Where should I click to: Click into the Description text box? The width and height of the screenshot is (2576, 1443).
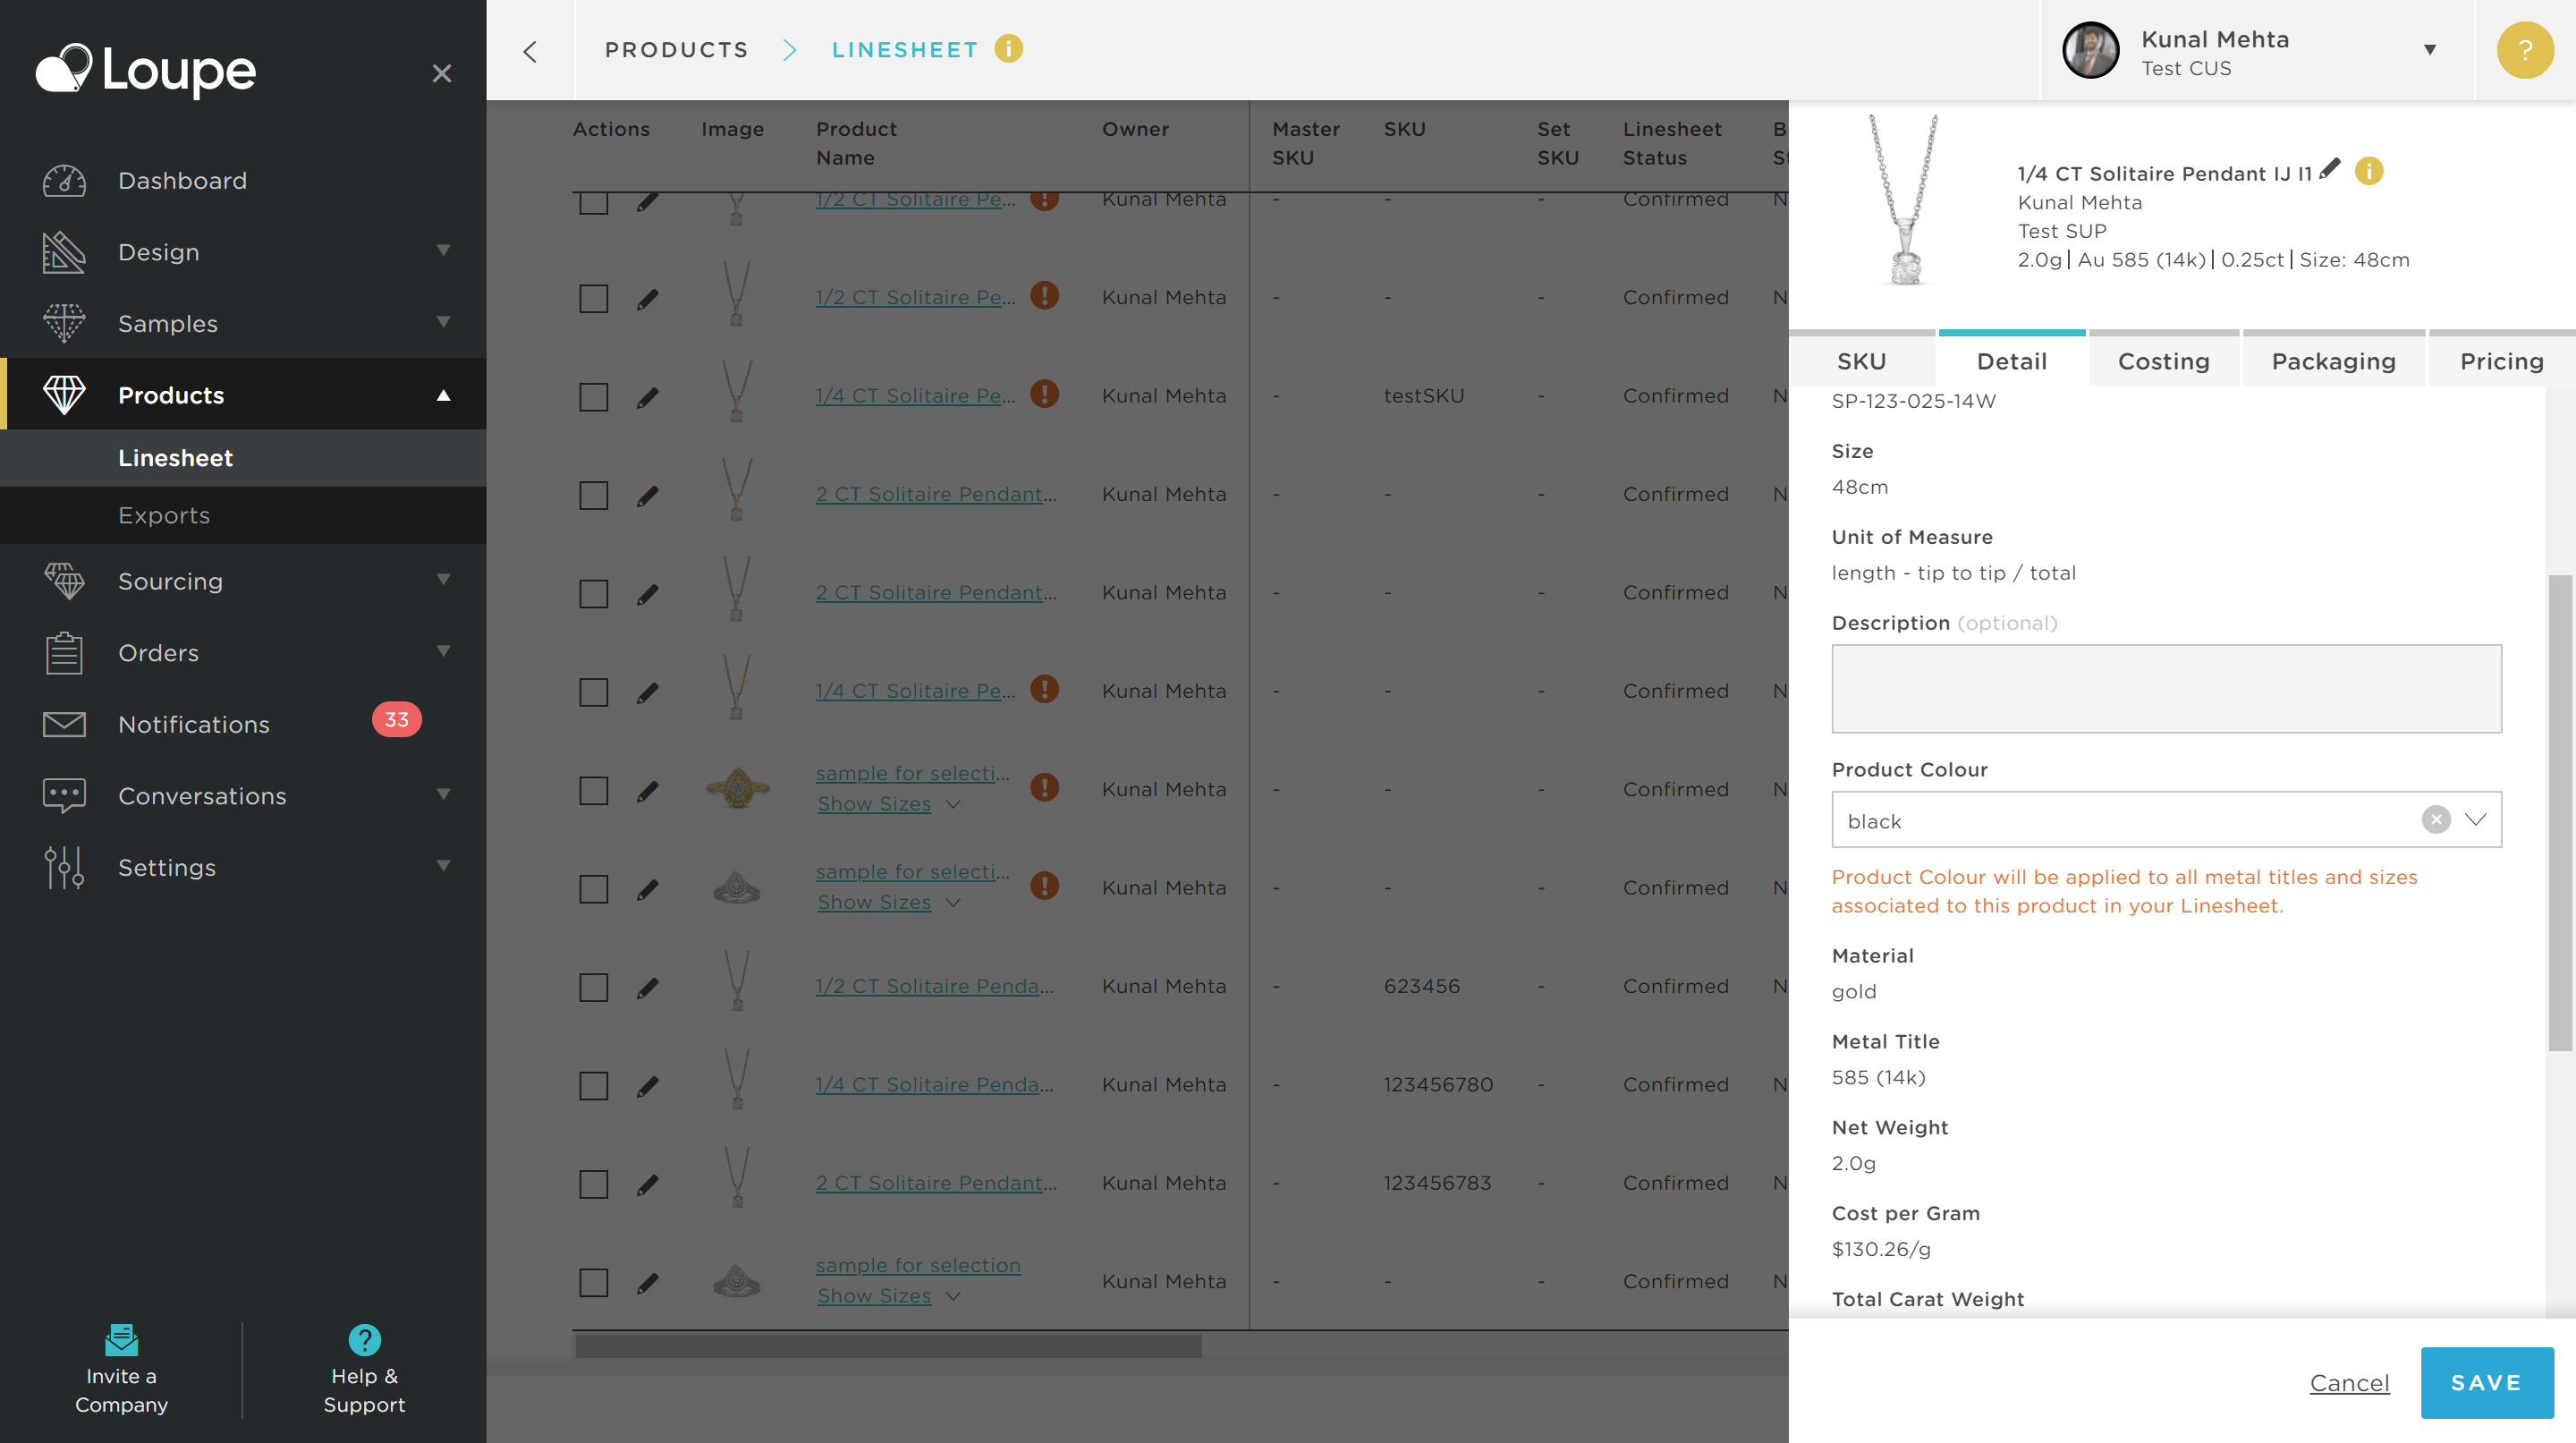(2166, 688)
